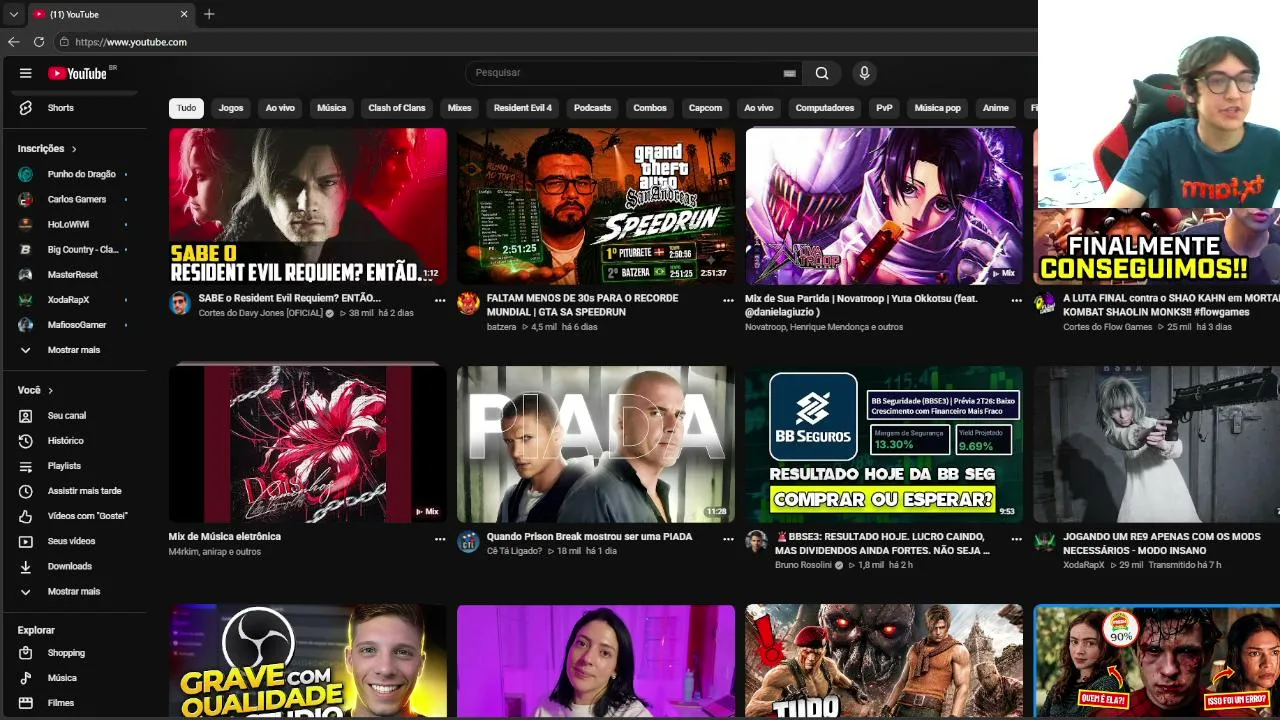Open options menu for Novatroop mix
This screenshot has width=1280, height=720.
1016,300
